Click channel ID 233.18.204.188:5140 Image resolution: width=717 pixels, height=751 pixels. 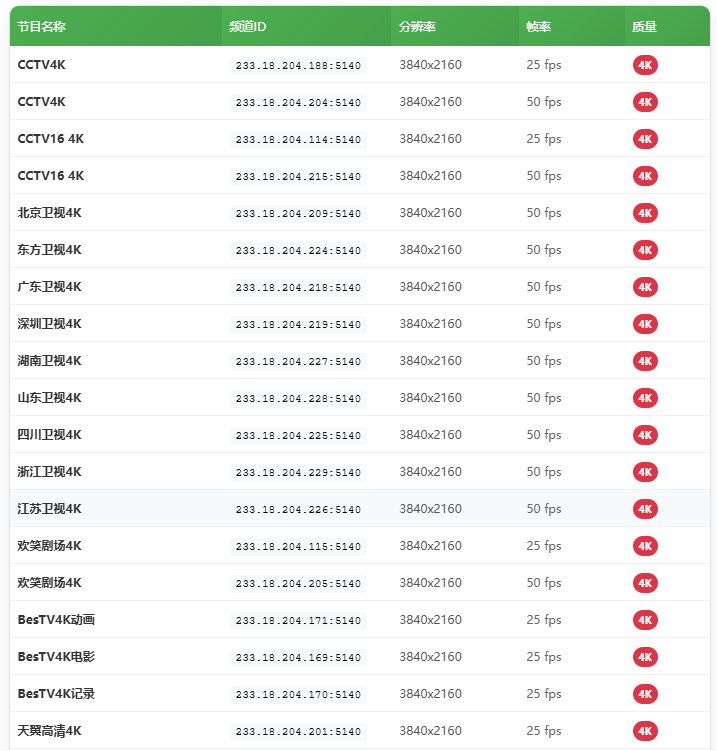298,66
